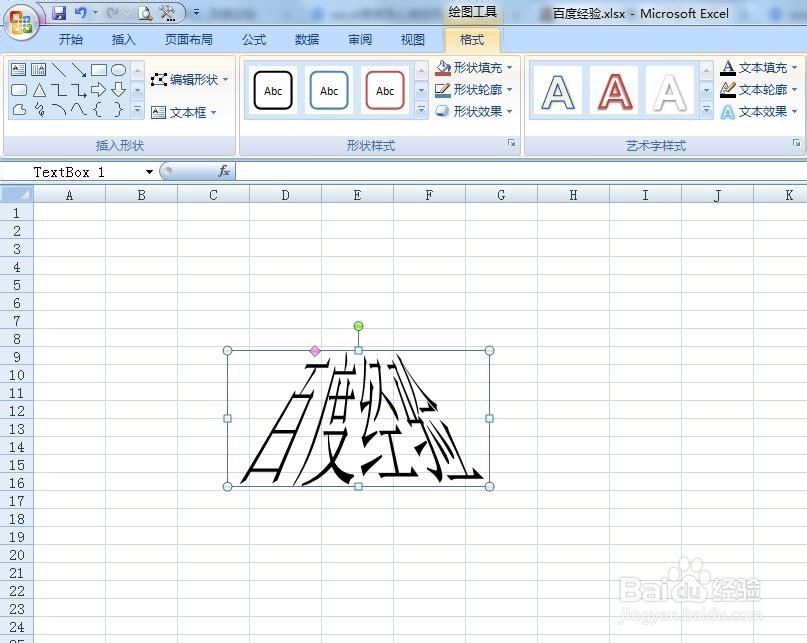This screenshot has height=643, width=807.
Task: Select the 数据 tab
Action: [307, 40]
